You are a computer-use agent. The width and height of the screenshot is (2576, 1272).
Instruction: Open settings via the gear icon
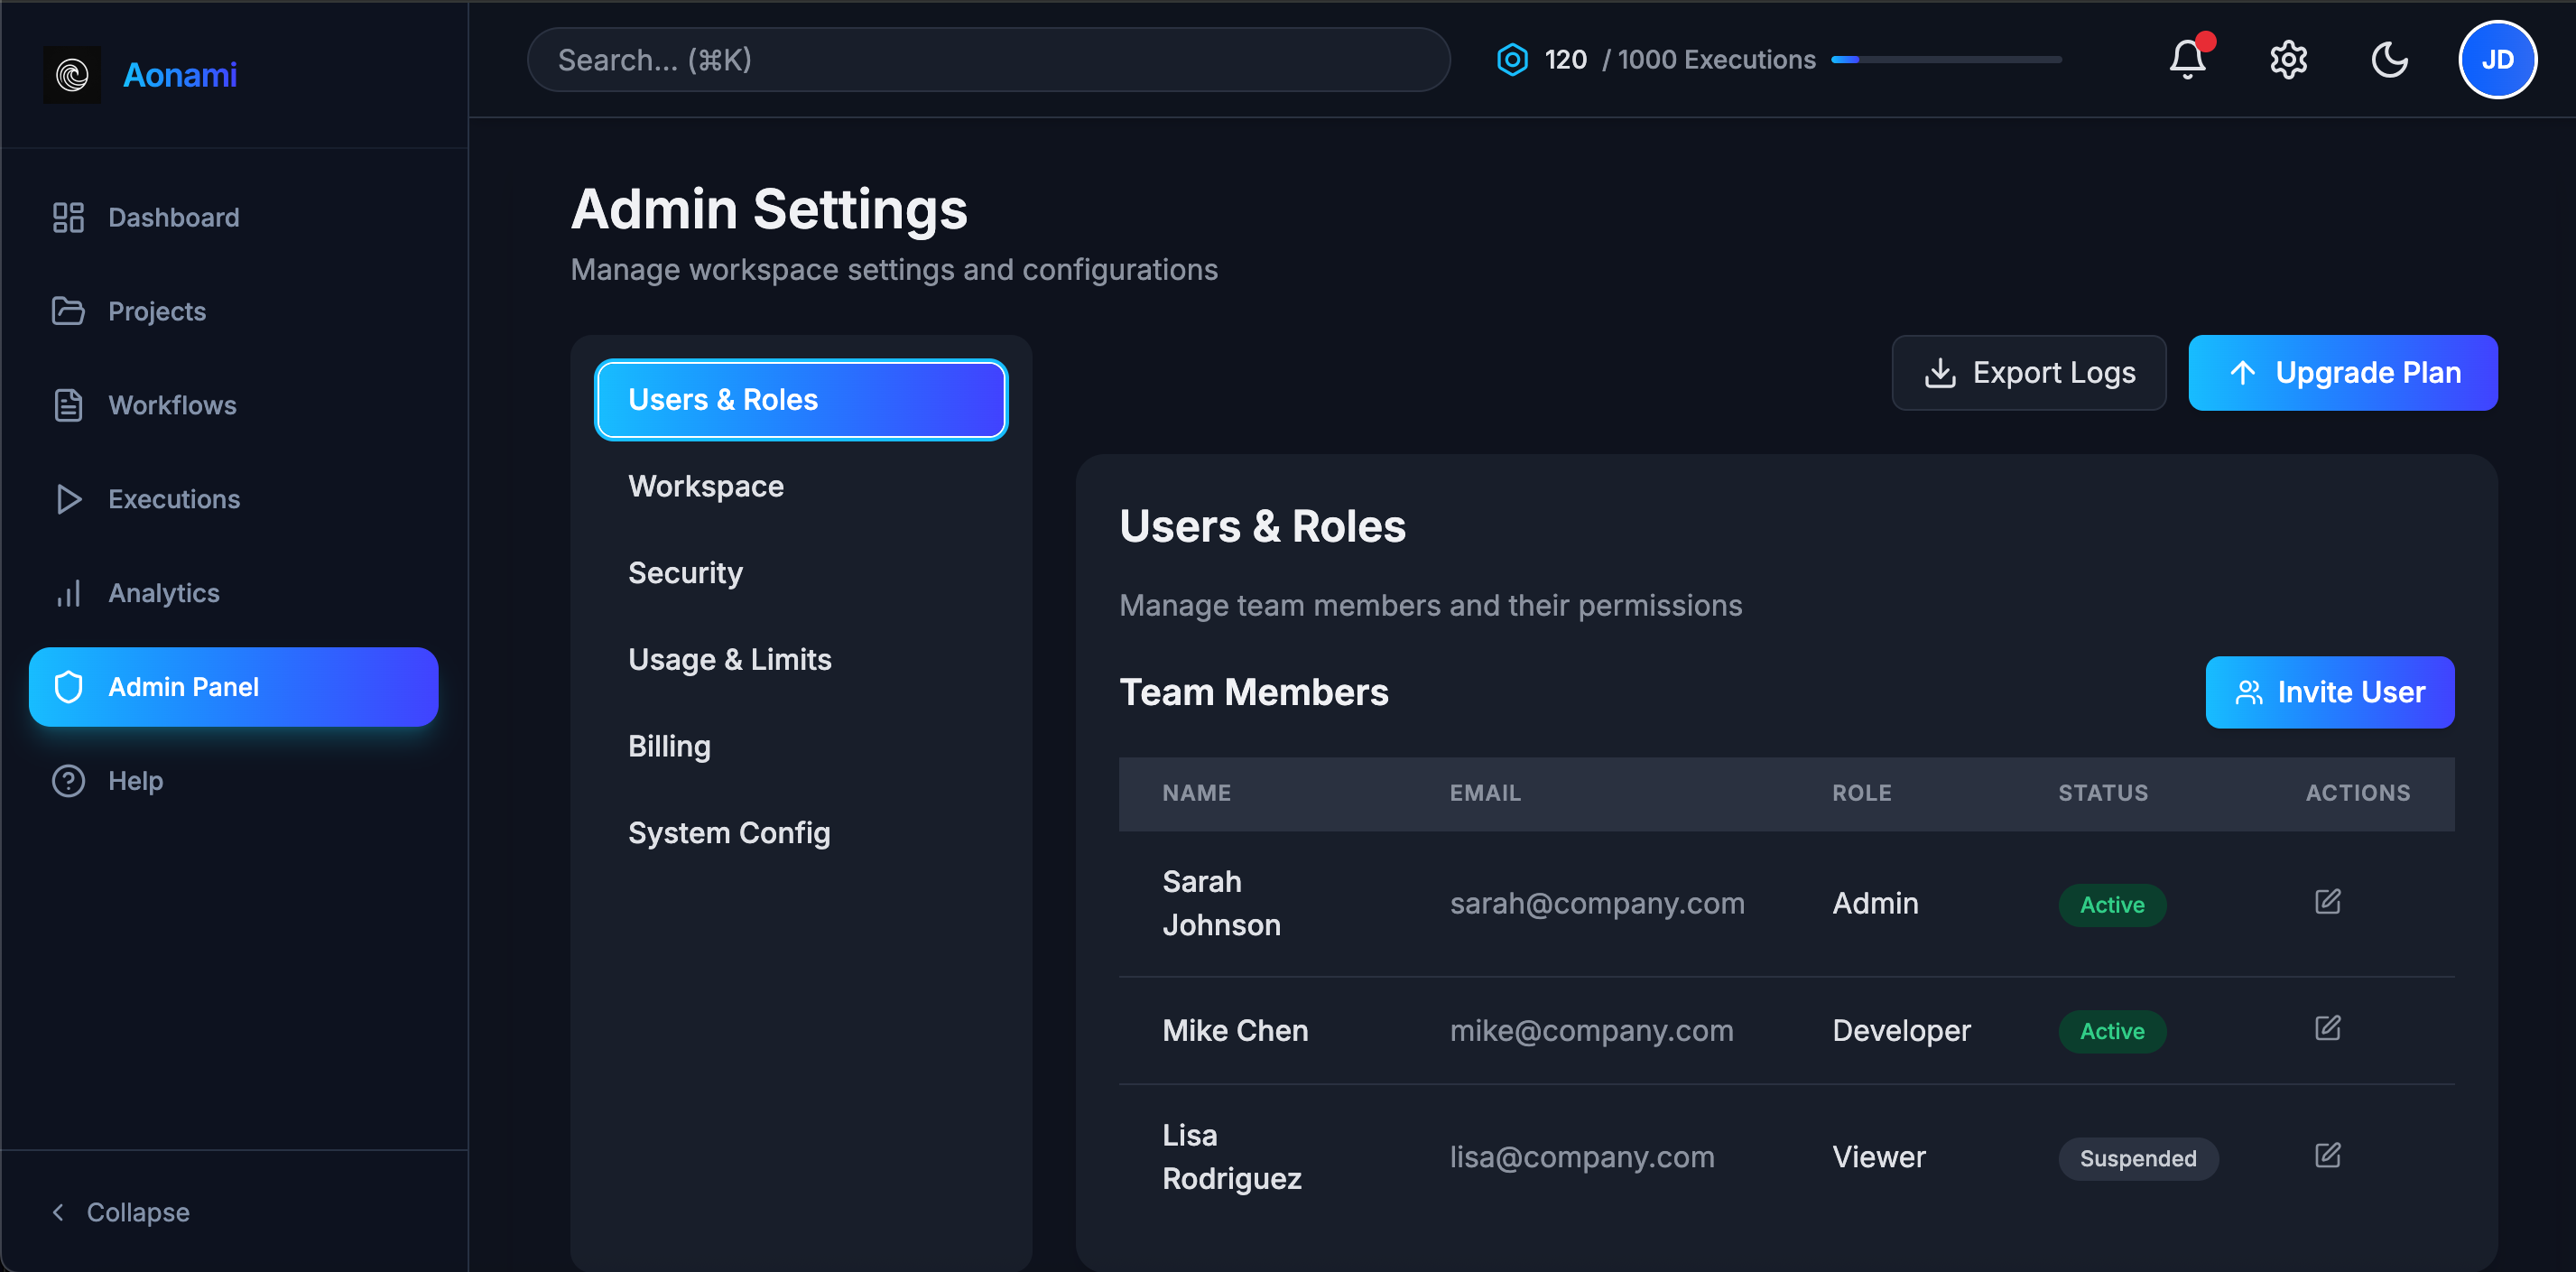coord(2288,59)
